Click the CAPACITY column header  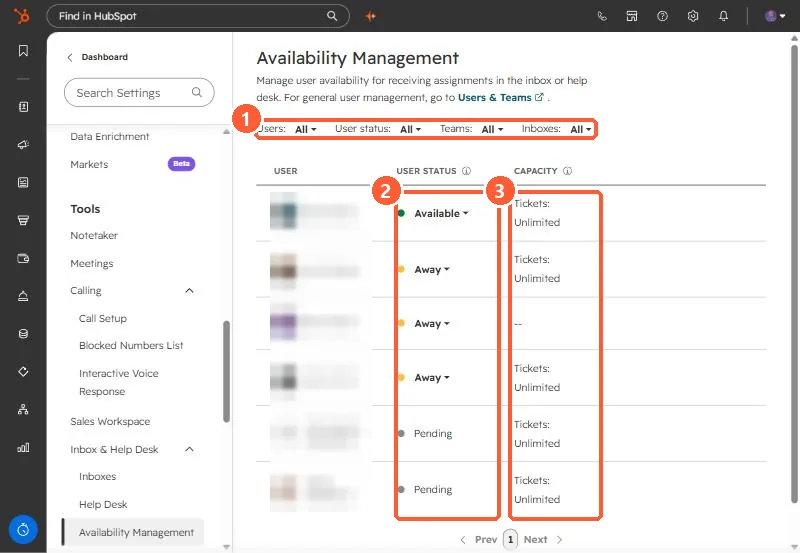pos(536,171)
